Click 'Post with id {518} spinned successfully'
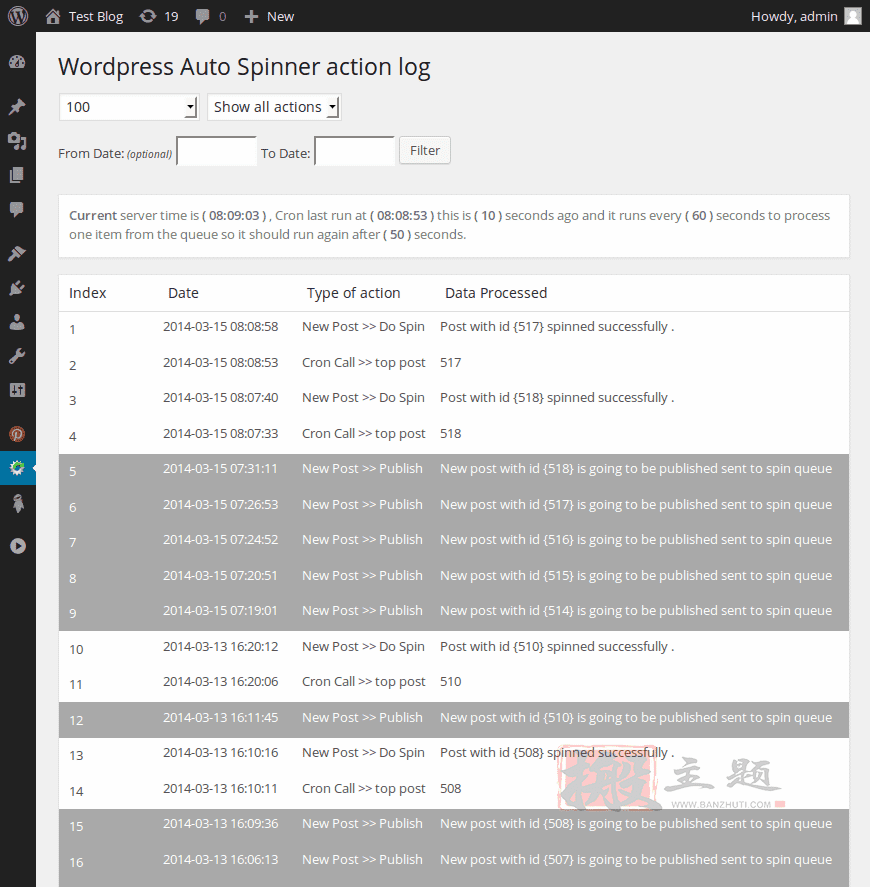 pyautogui.click(x=557, y=398)
